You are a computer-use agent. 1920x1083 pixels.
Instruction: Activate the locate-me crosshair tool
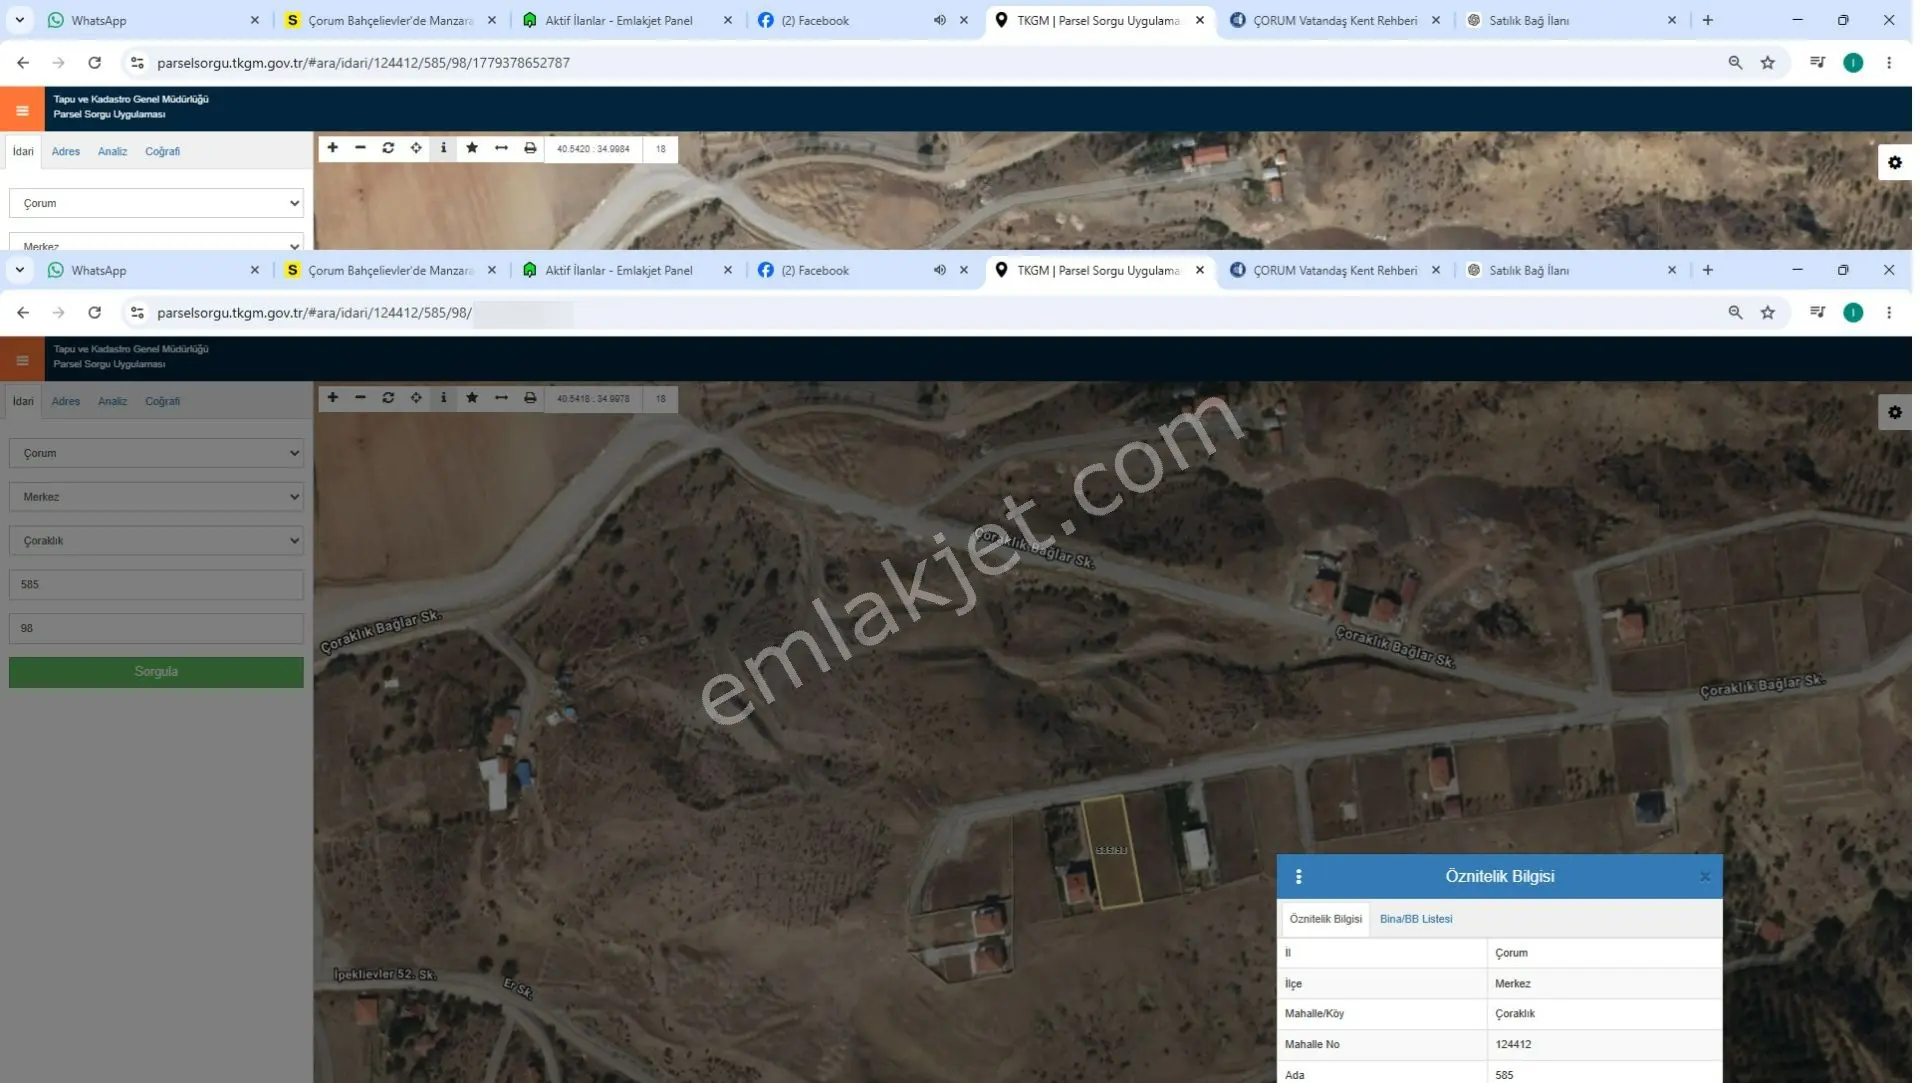pos(416,398)
